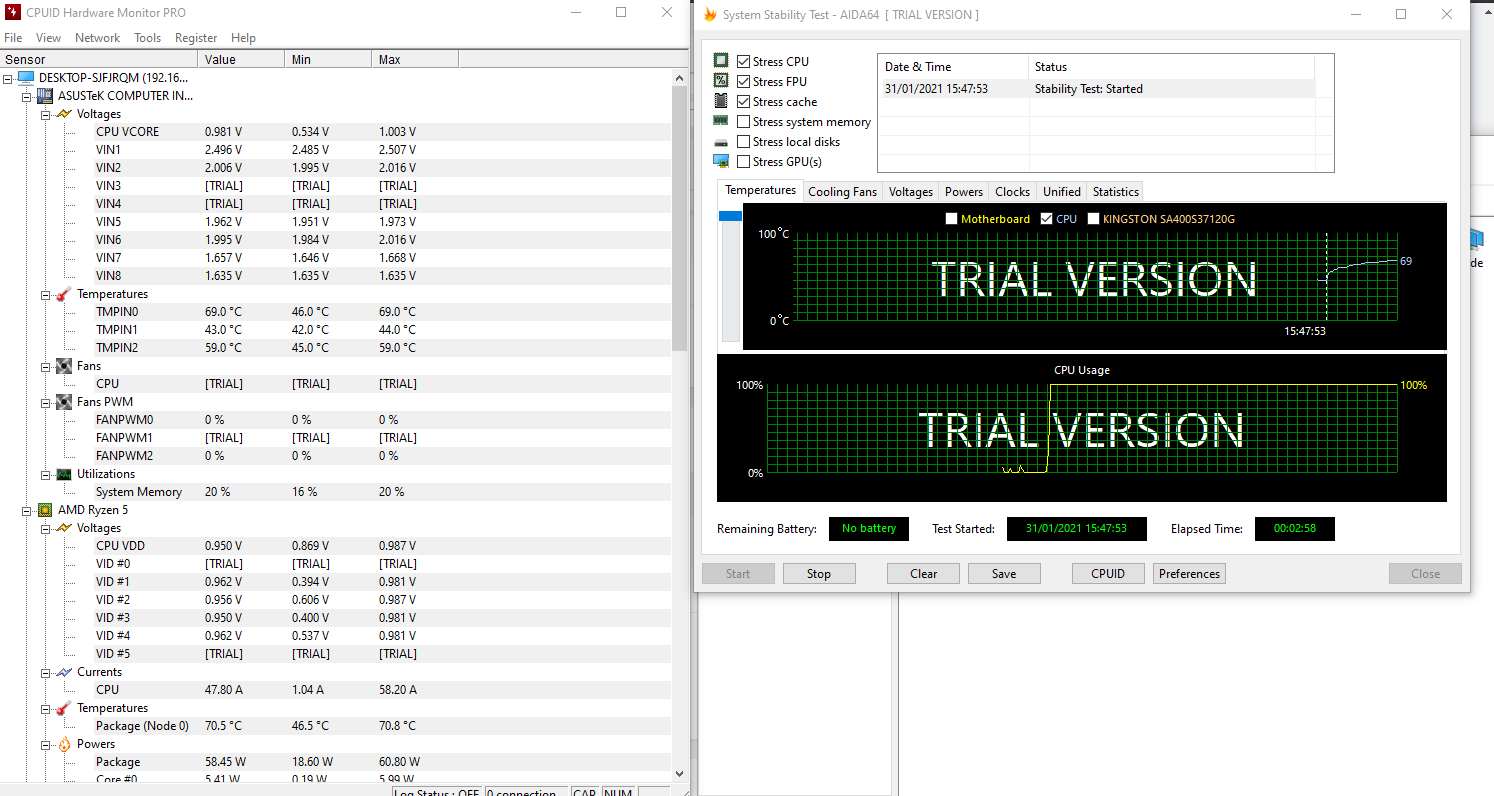
Task: Open the File menu in Hardware Monitor
Action: click(13, 38)
